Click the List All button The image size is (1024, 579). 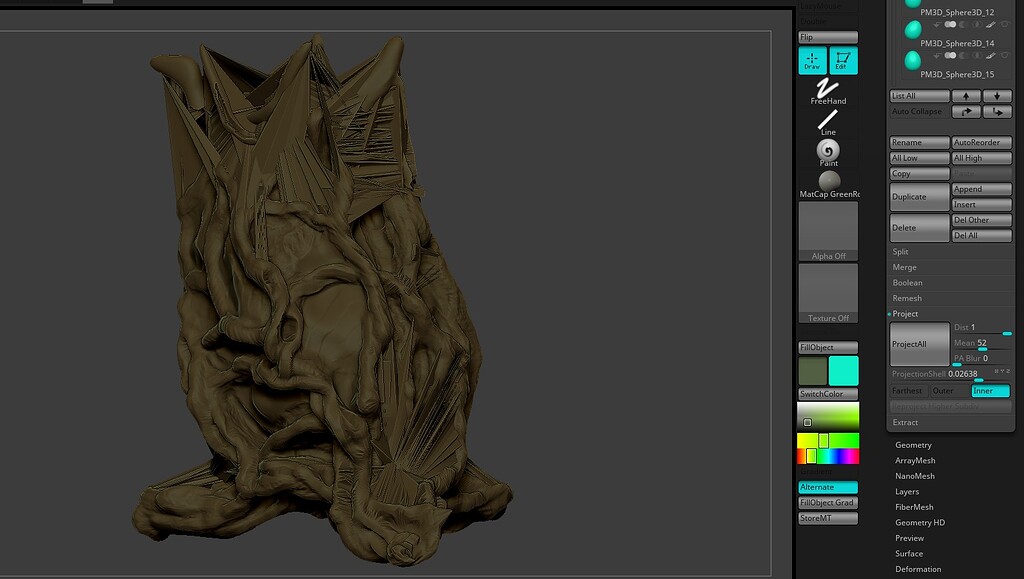click(919, 96)
